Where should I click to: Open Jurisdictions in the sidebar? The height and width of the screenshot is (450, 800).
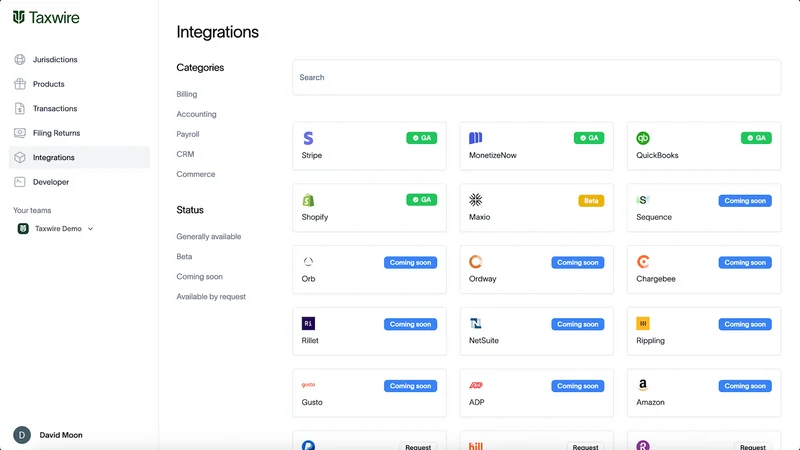pyautogui.click(x=79, y=60)
